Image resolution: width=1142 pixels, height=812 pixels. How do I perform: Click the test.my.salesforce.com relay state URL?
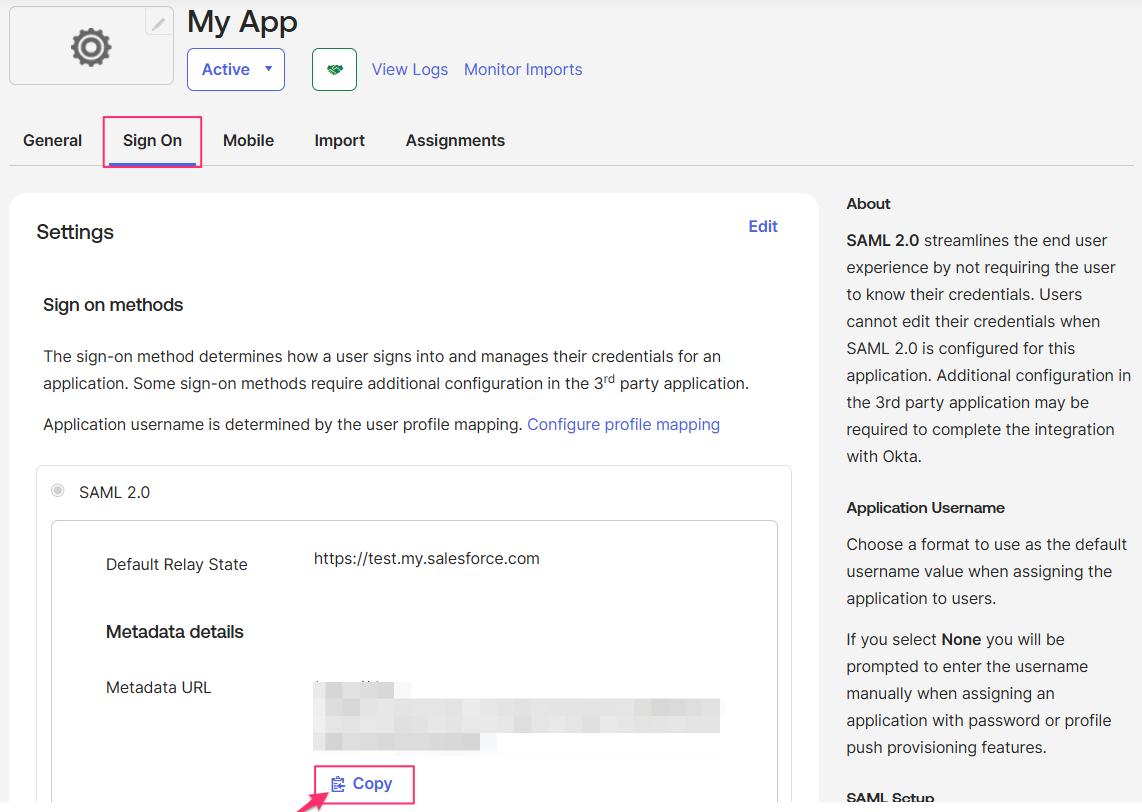tap(426, 558)
